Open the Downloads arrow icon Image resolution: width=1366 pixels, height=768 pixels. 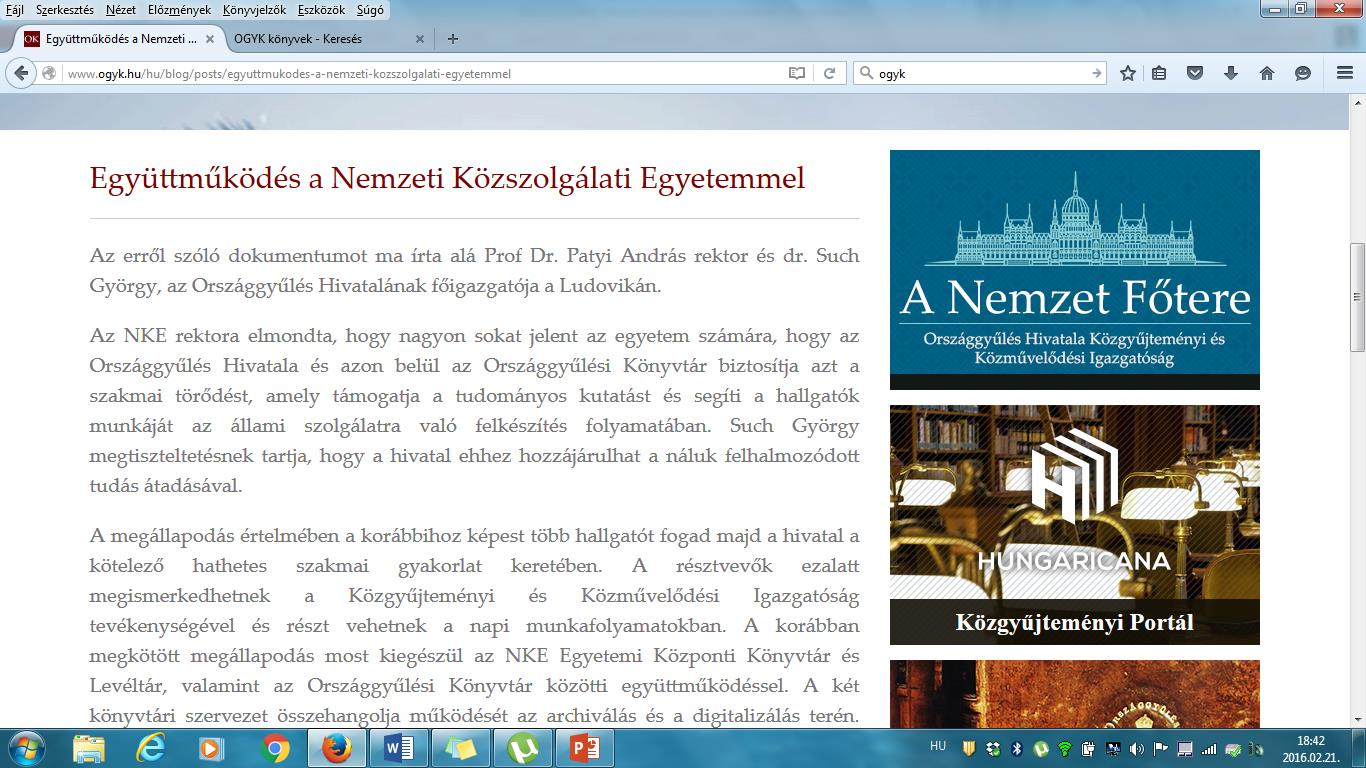[x=1231, y=73]
